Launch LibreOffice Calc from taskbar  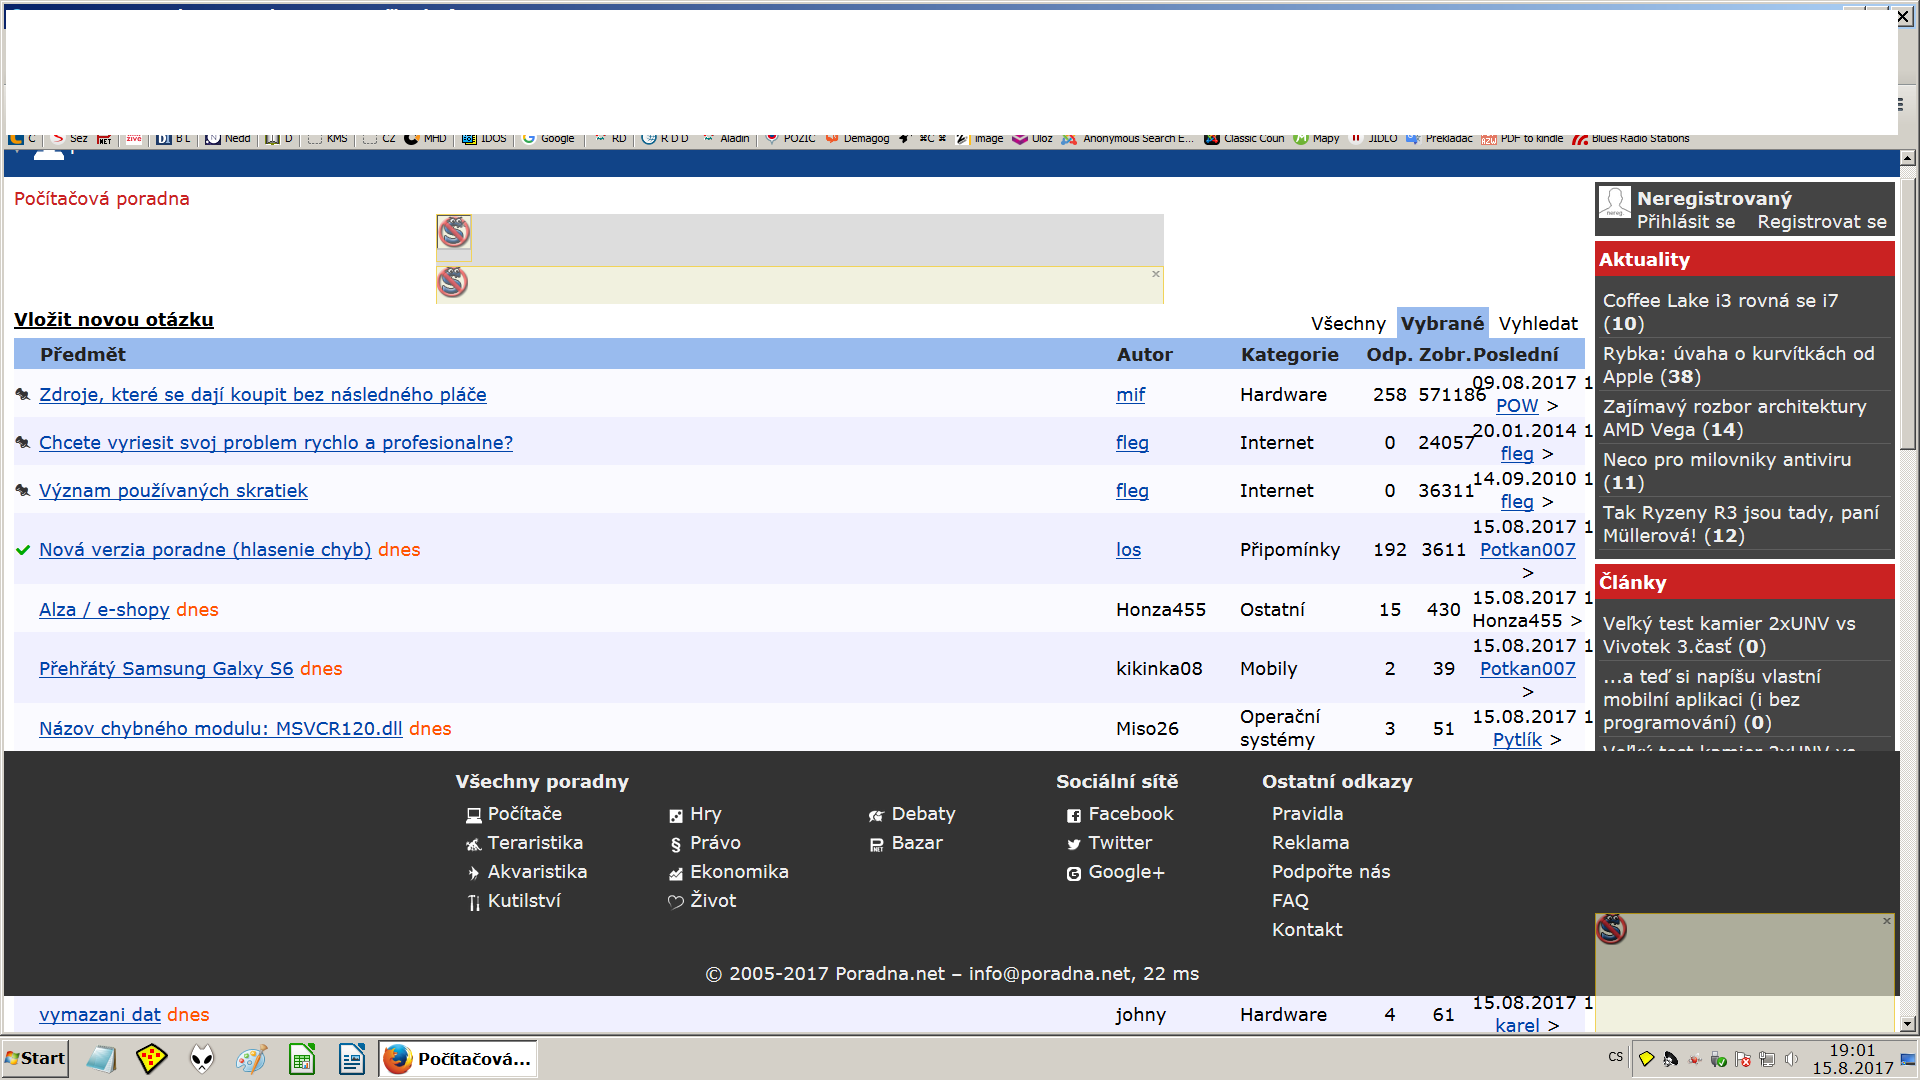(x=302, y=1058)
